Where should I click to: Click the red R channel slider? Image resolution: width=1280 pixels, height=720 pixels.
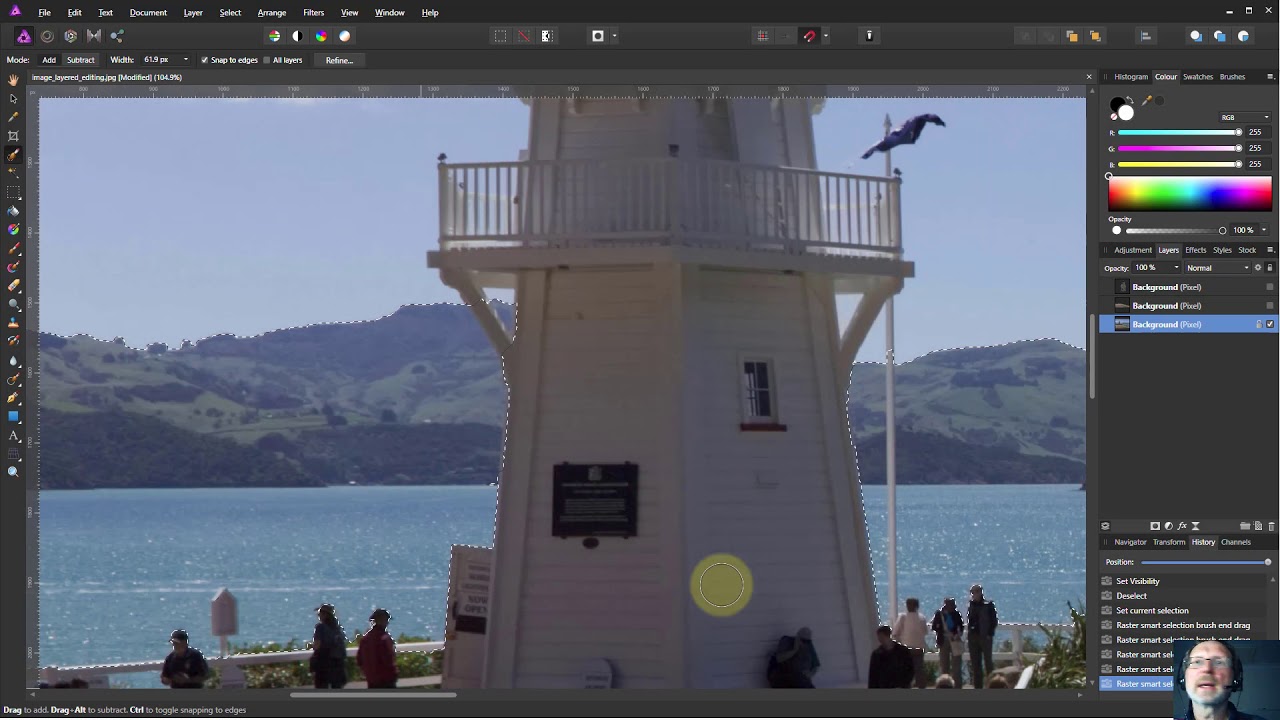(x=1179, y=132)
